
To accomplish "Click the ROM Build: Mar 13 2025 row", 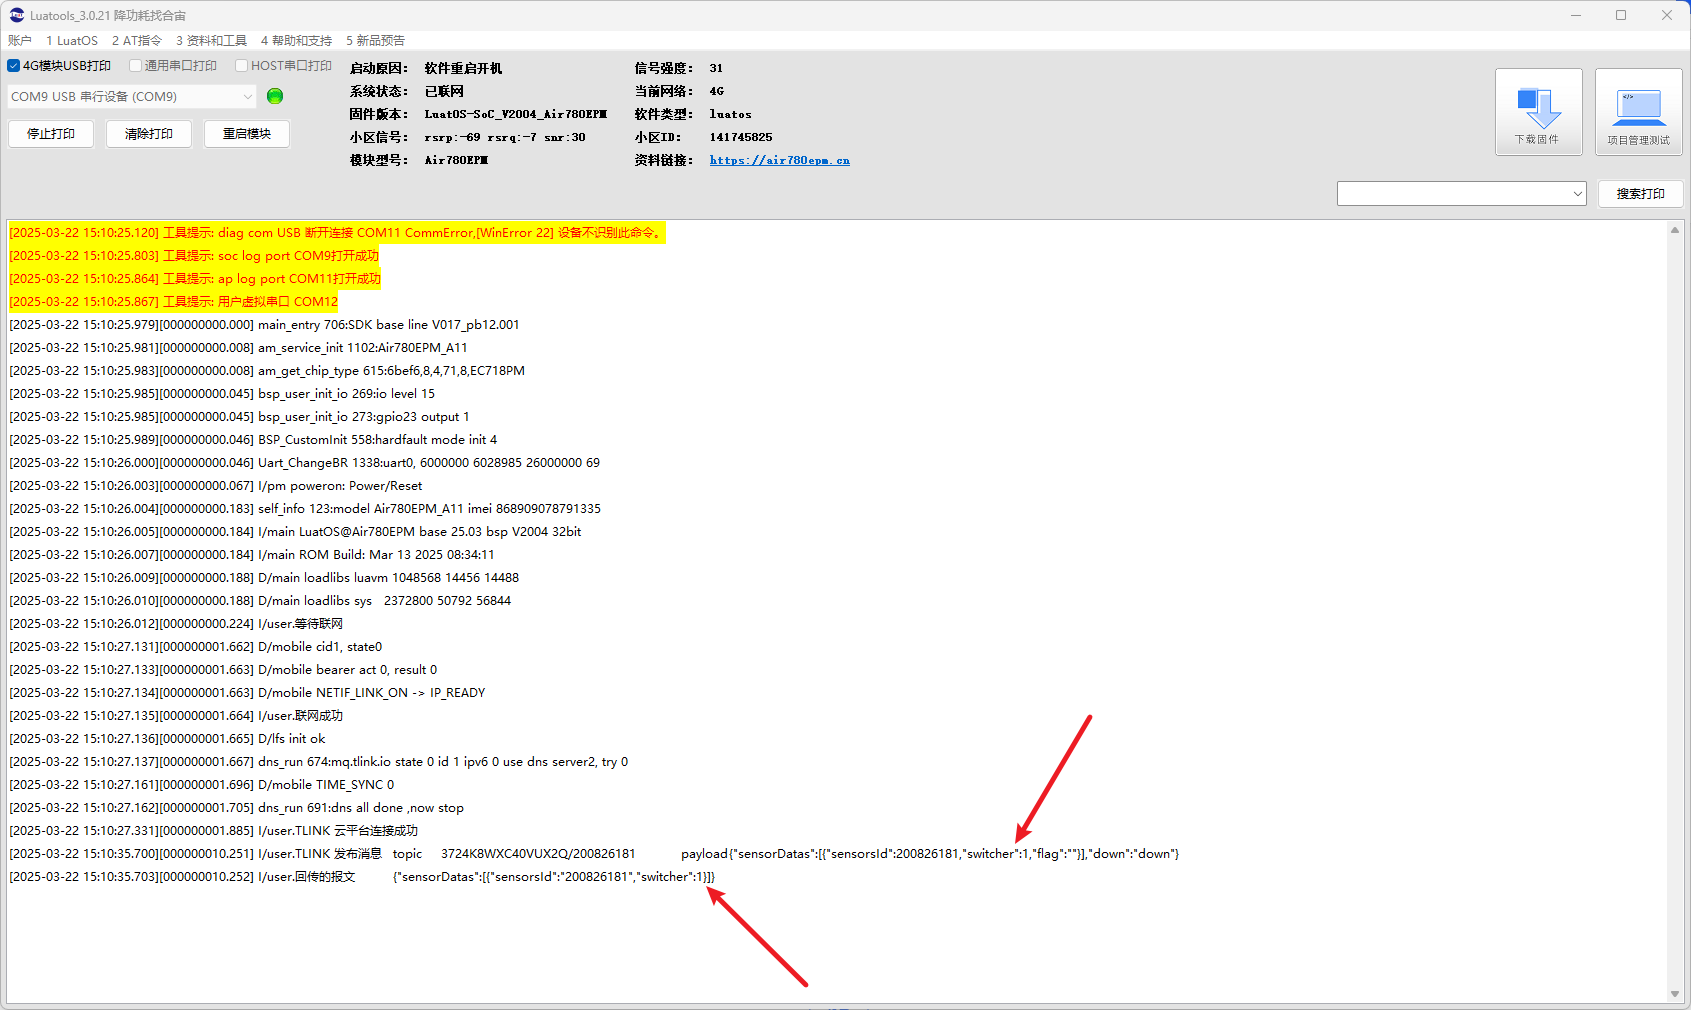I will tap(252, 555).
